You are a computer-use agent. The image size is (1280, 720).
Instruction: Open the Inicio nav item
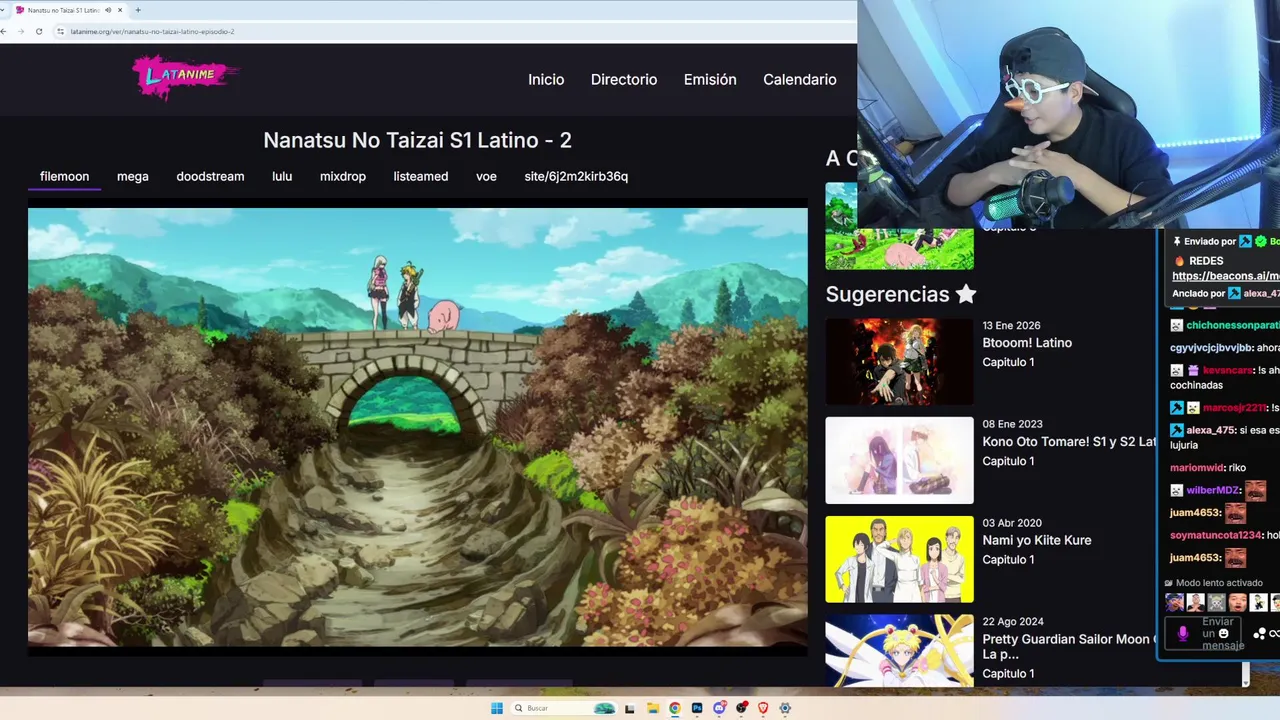pyautogui.click(x=546, y=79)
